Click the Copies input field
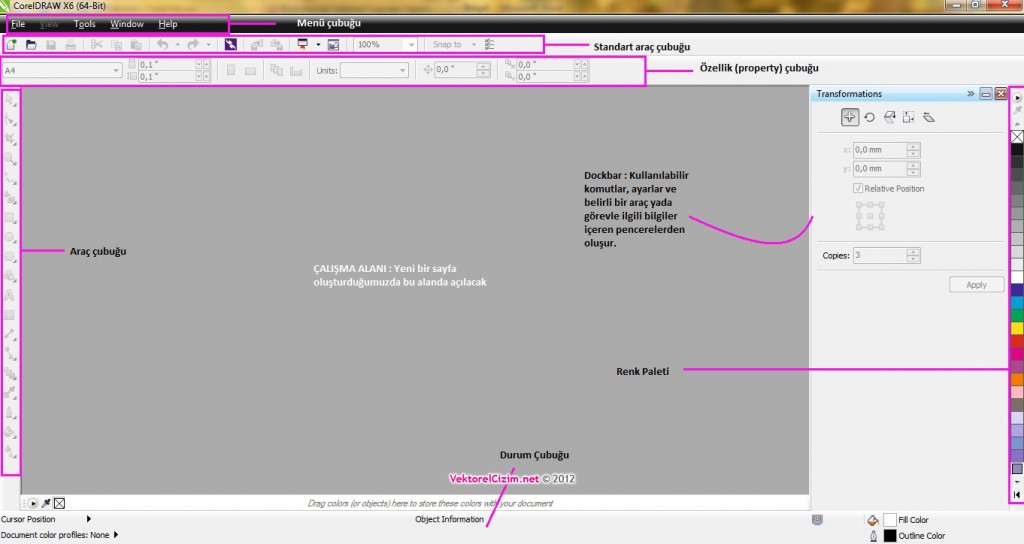 (880, 256)
